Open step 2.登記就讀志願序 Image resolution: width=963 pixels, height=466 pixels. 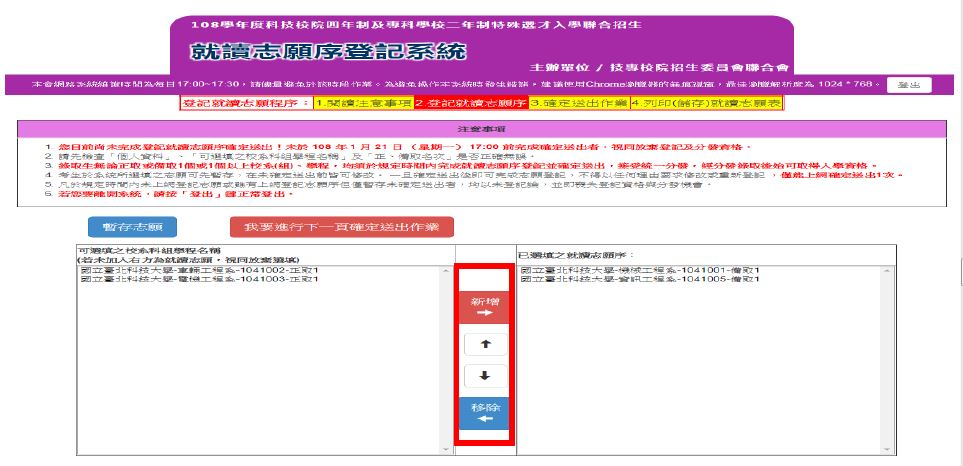(471, 104)
